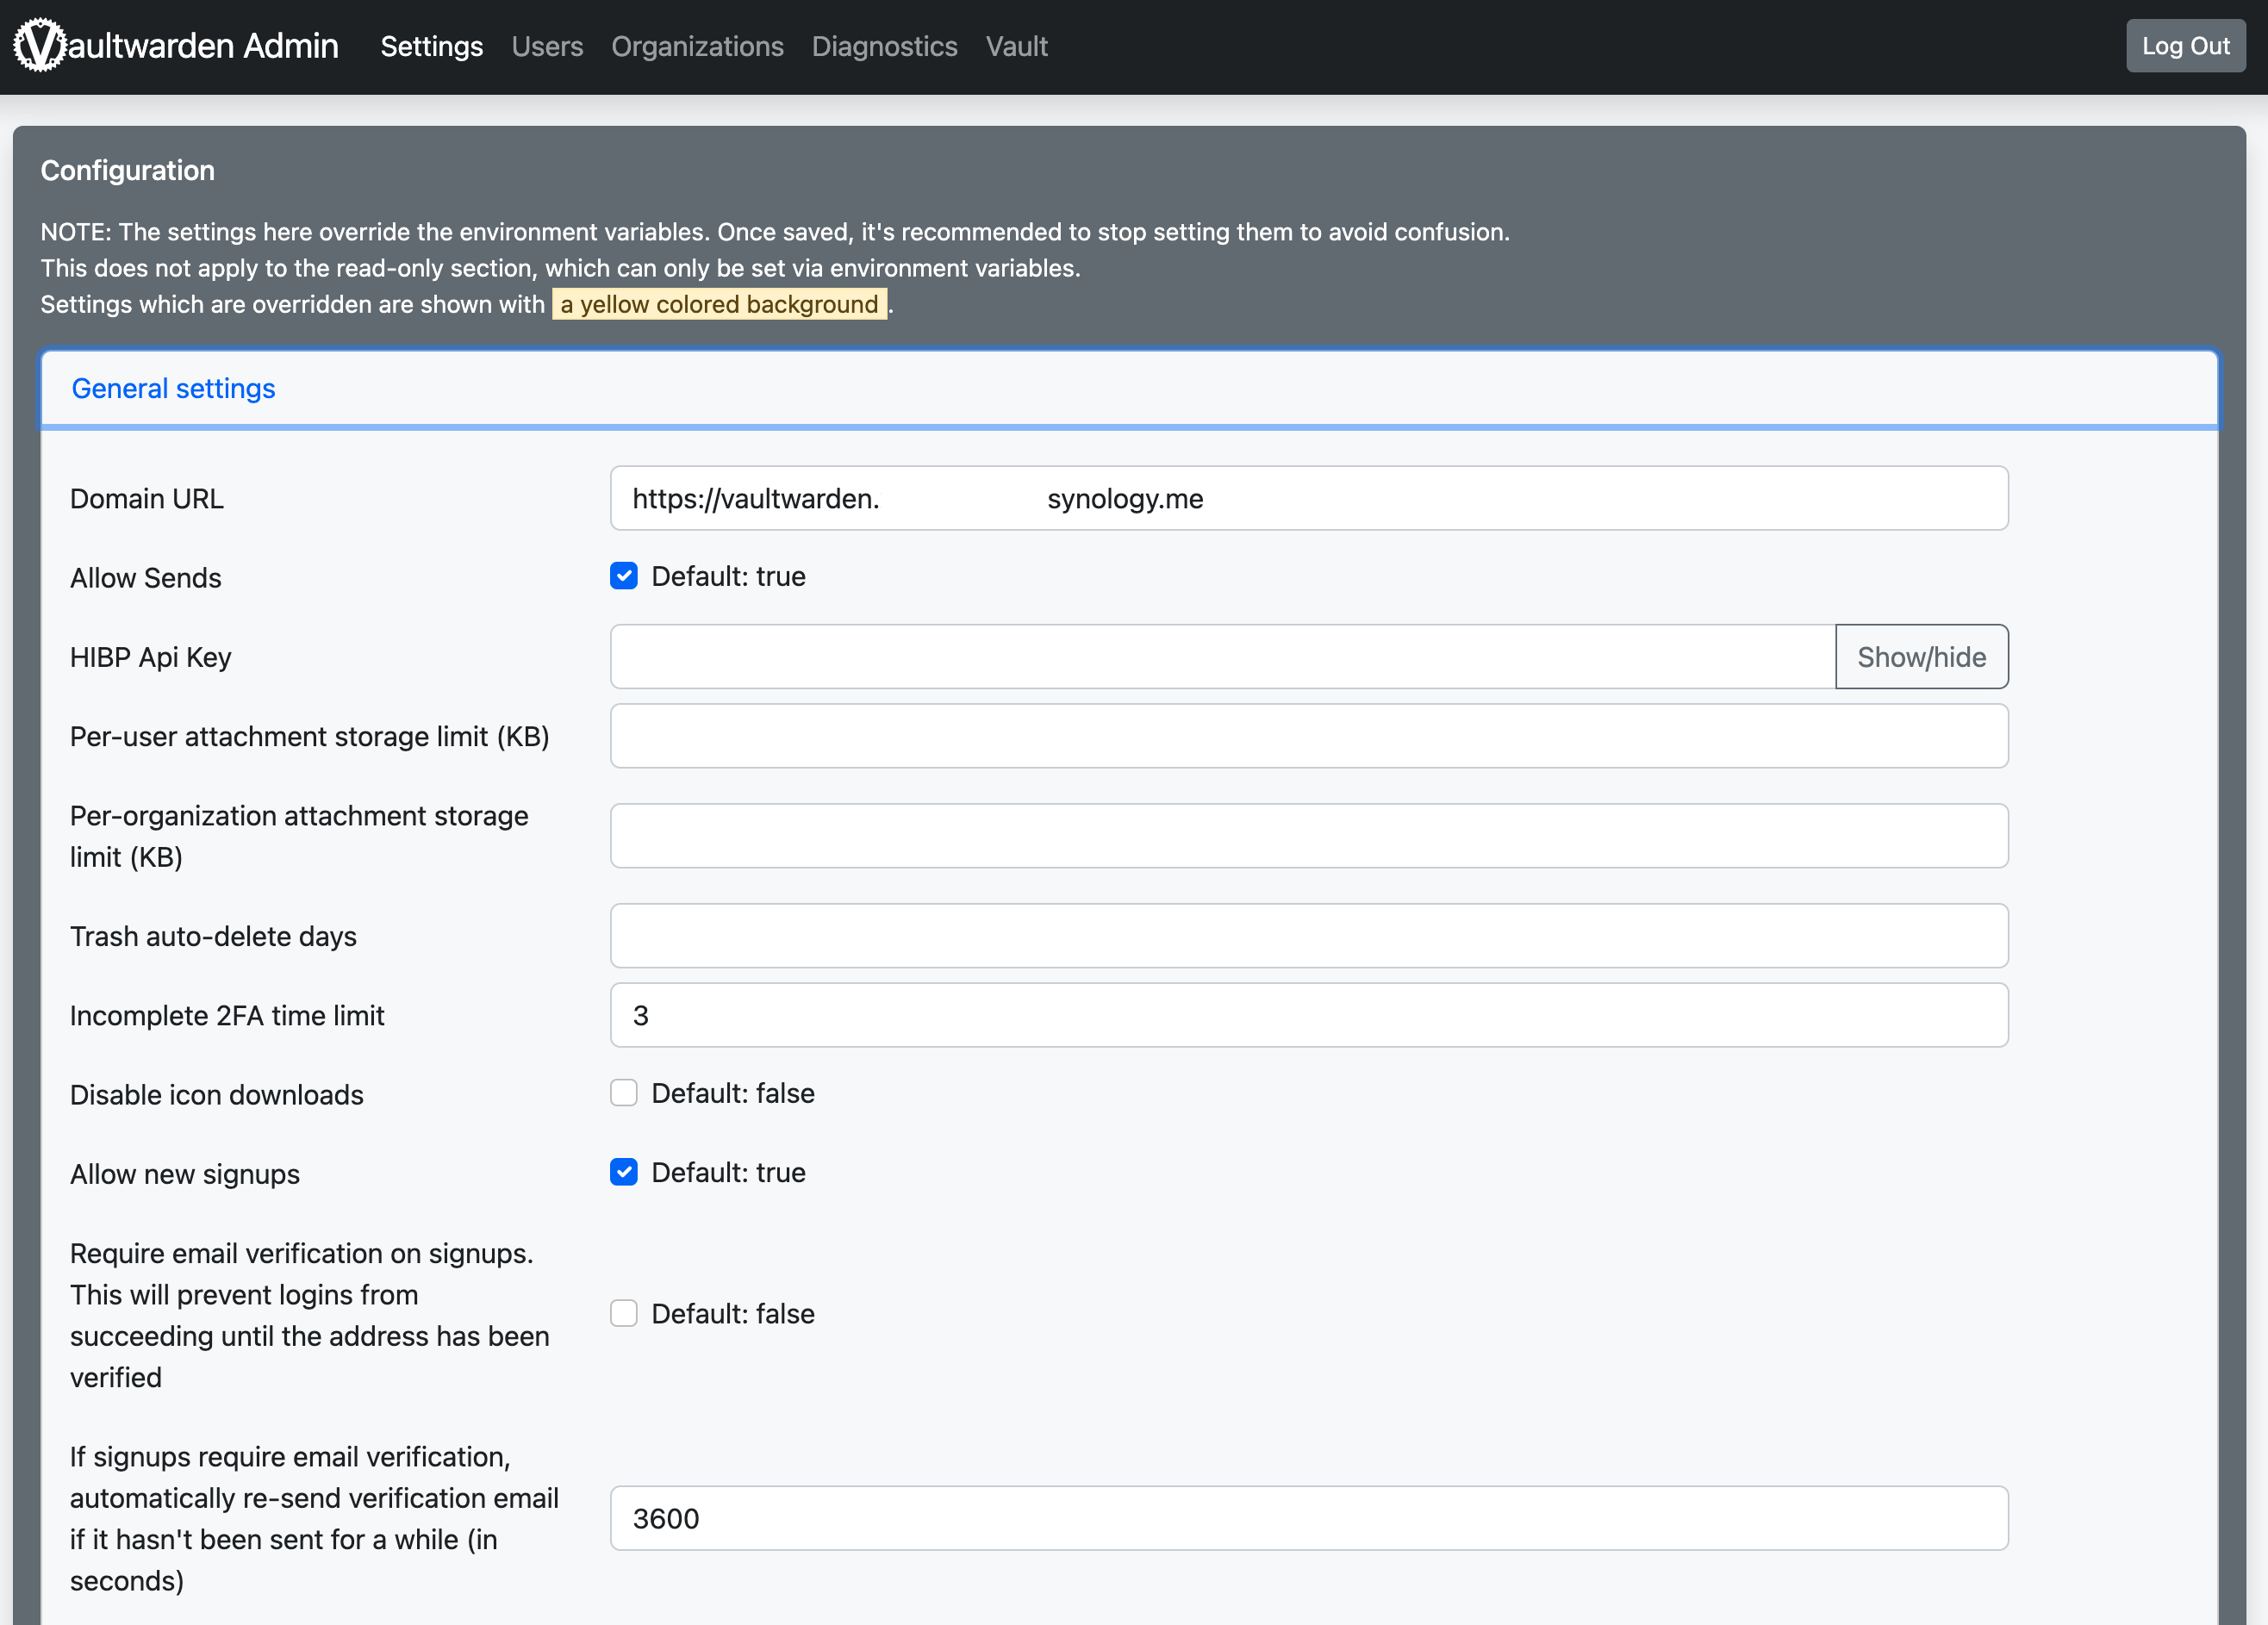Toggle the Allow Sends checkbox

pyautogui.click(x=623, y=576)
